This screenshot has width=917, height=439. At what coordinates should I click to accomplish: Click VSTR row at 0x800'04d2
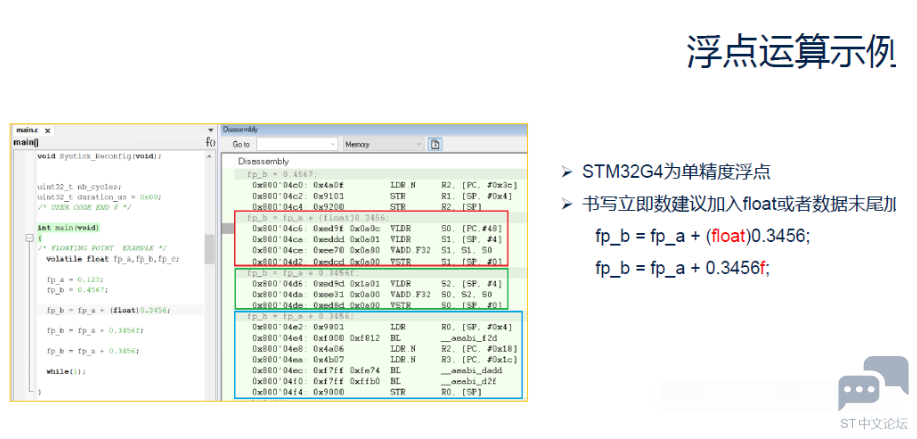point(377,261)
